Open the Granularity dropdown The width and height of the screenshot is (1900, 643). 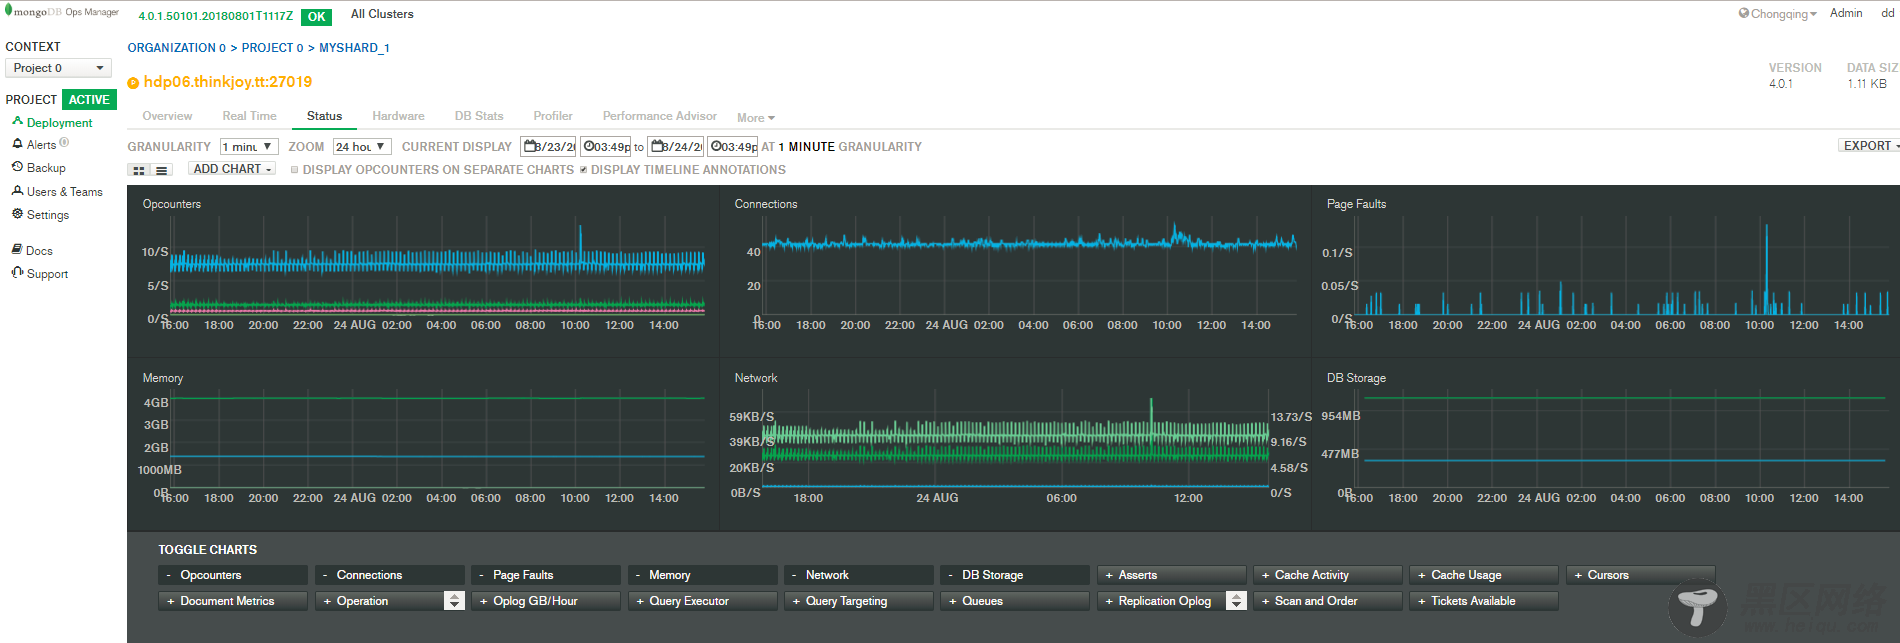248,147
